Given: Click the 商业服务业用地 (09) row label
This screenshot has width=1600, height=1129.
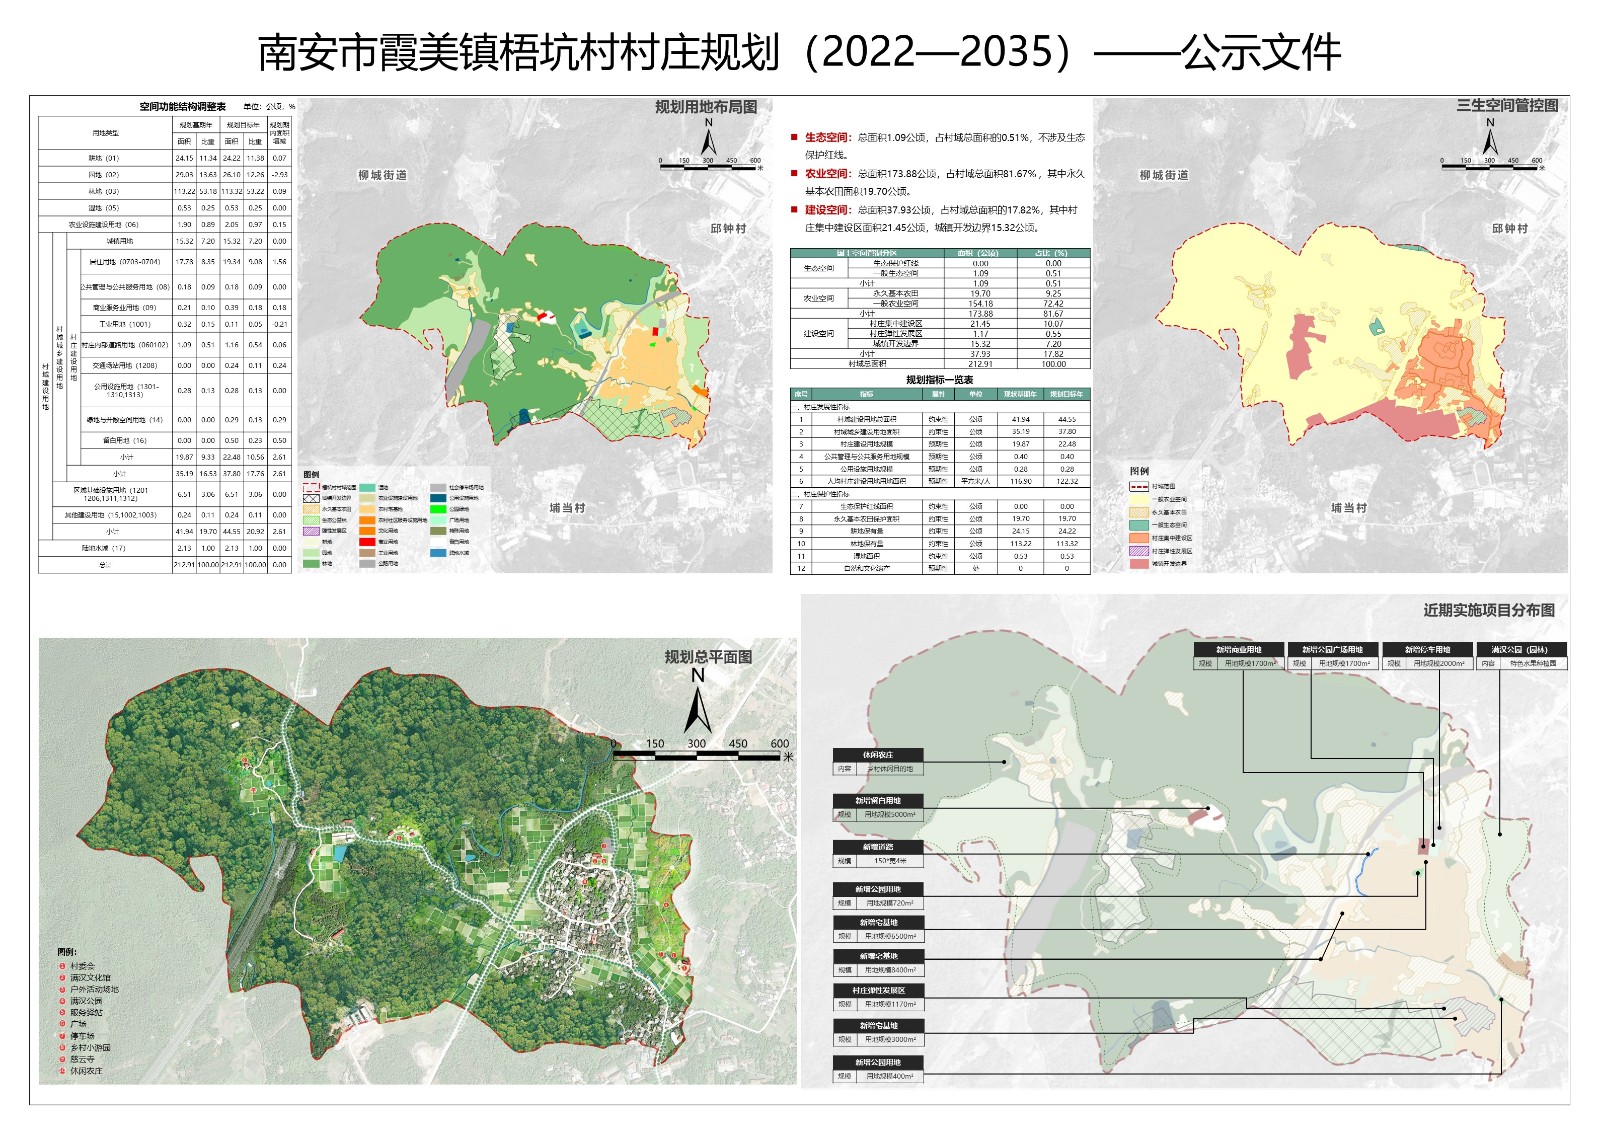Looking at the screenshot, I should (125, 308).
